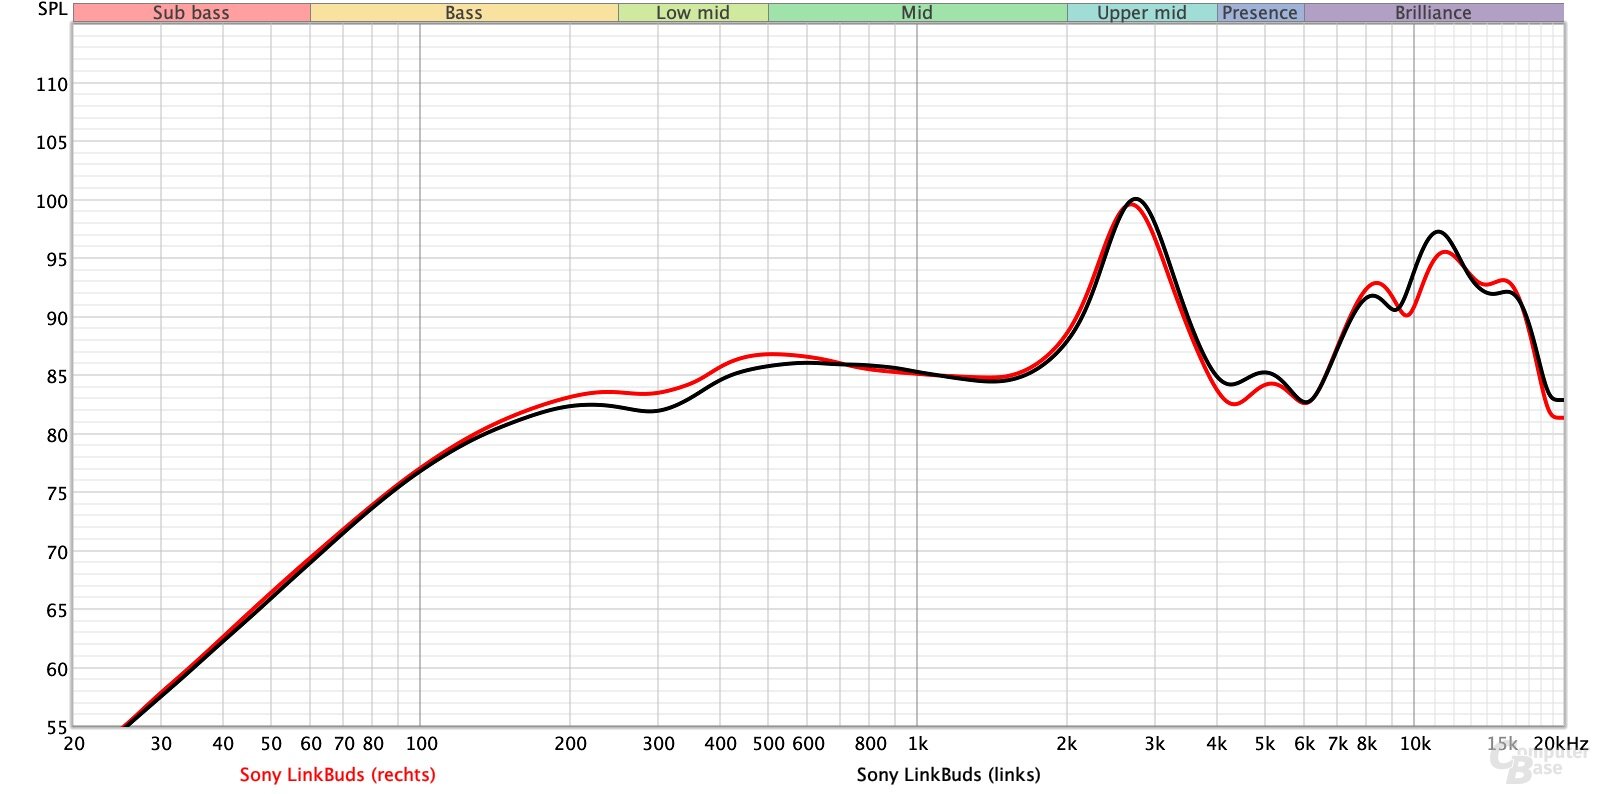
Task: Click the 80 value on SPL axis
Action: coord(57,436)
